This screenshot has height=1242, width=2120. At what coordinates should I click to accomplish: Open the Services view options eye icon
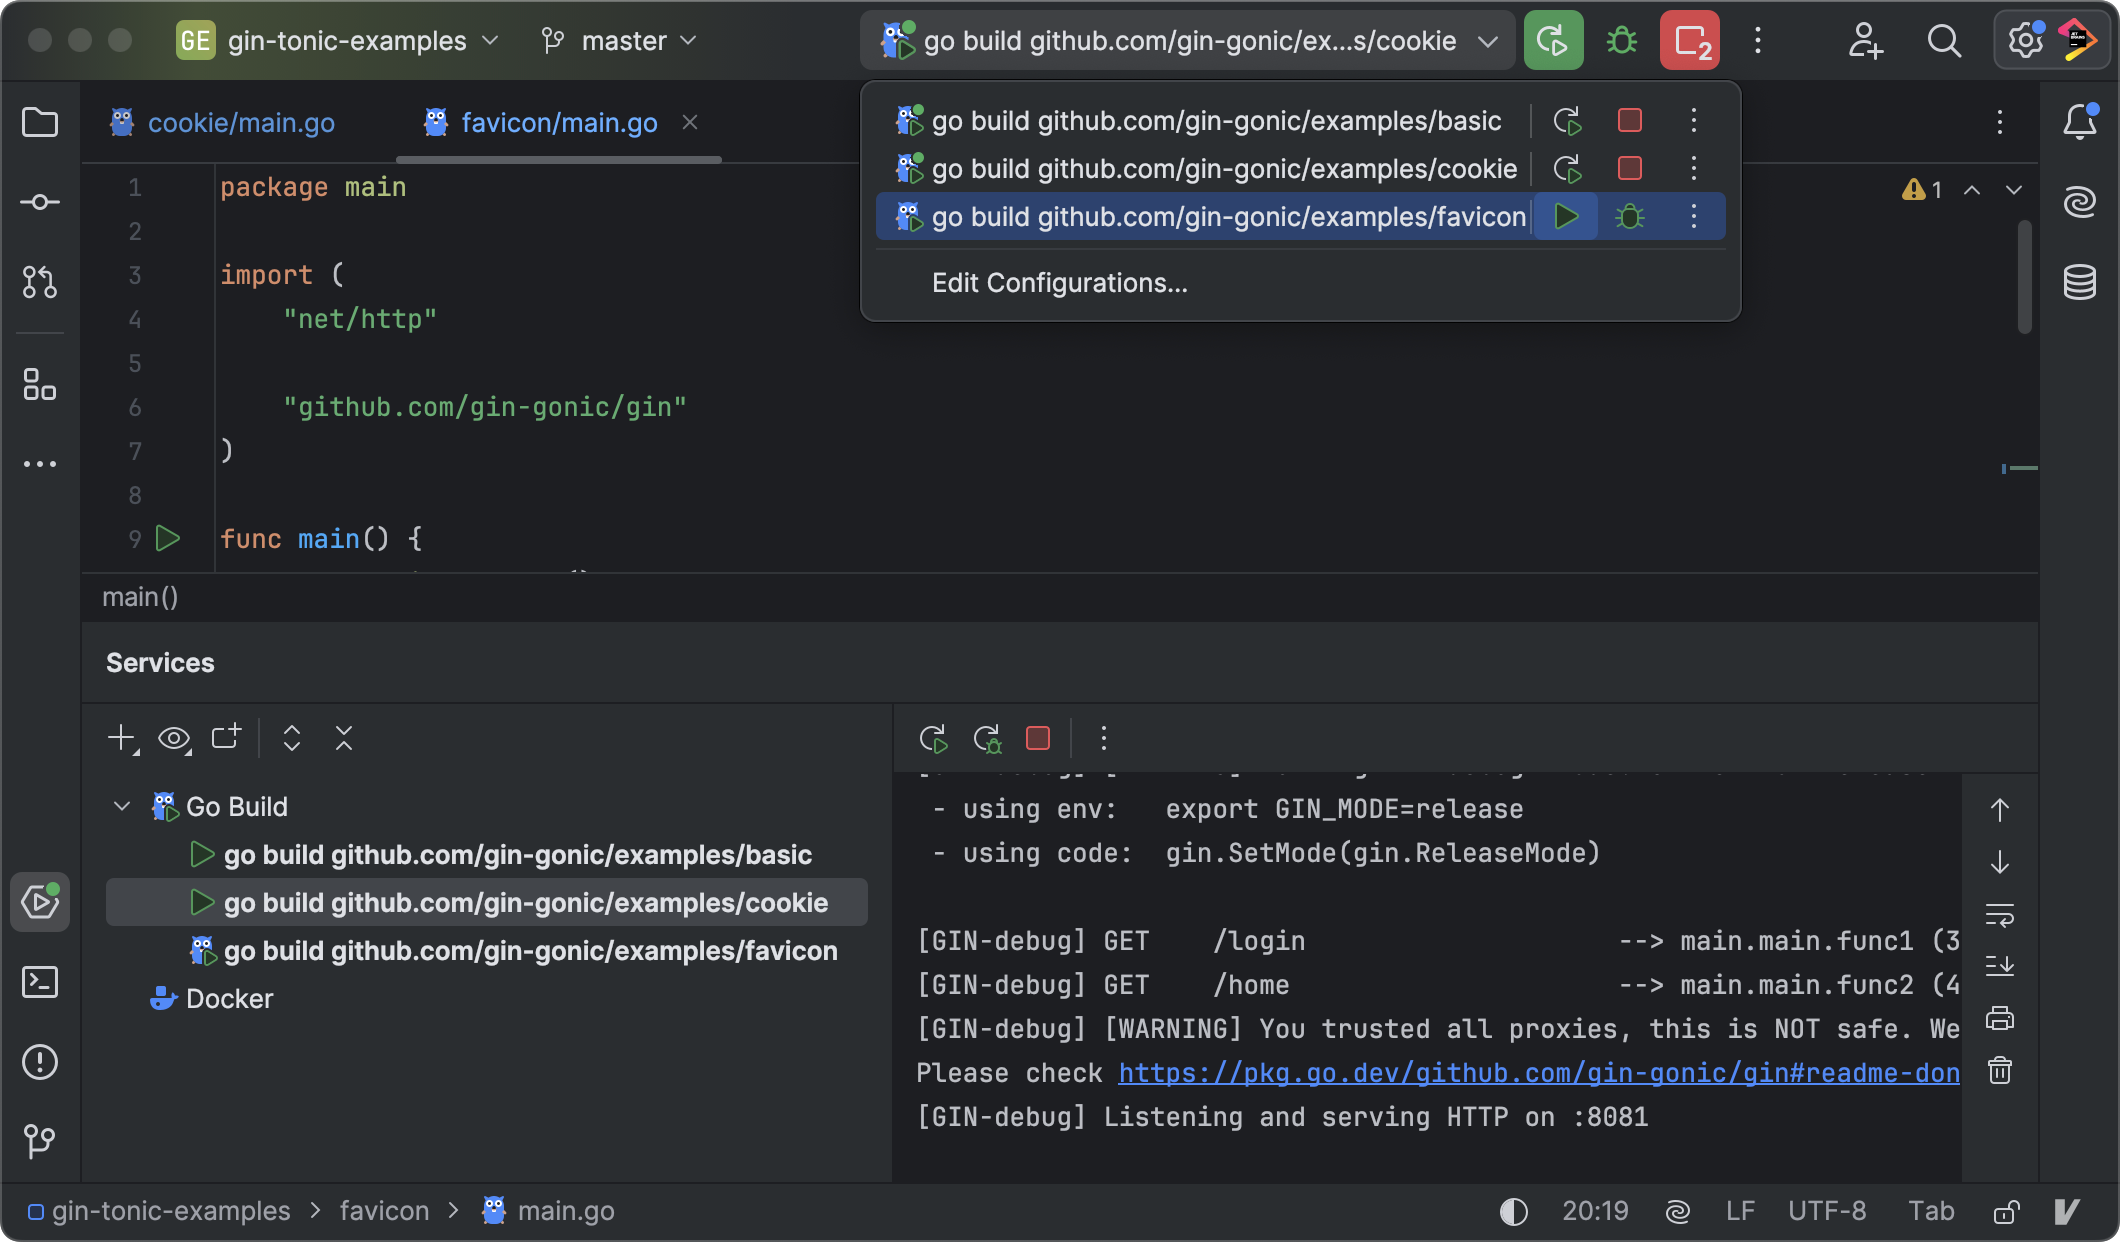(x=174, y=739)
